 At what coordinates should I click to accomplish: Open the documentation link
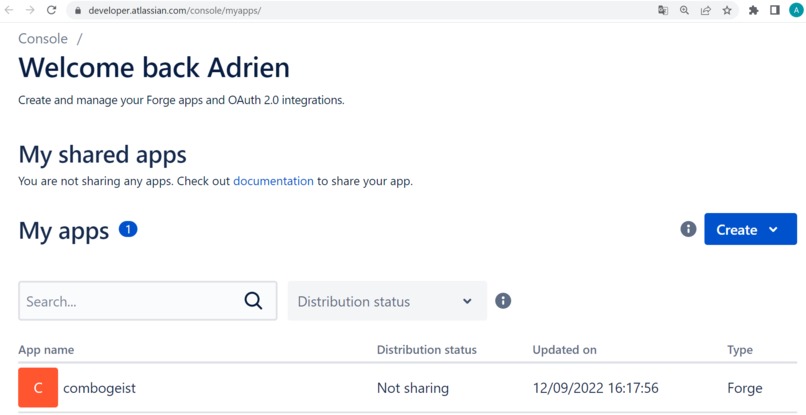pyautogui.click(x=273, y=181)
